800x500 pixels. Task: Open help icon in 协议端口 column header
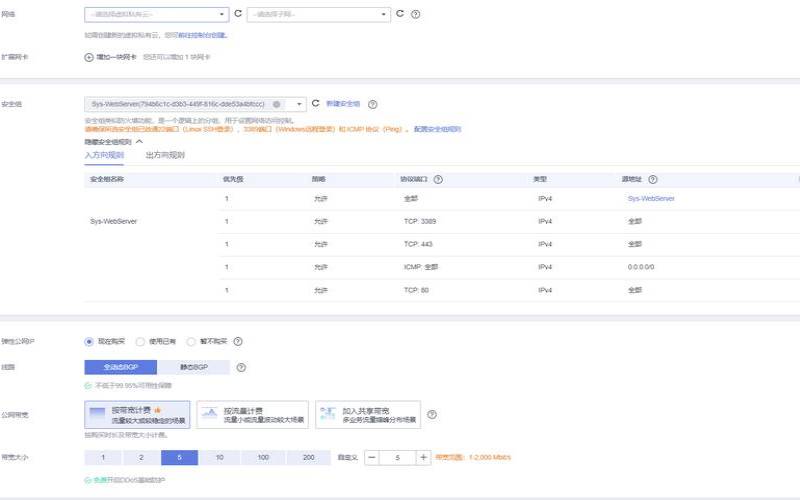pos(438,179)
